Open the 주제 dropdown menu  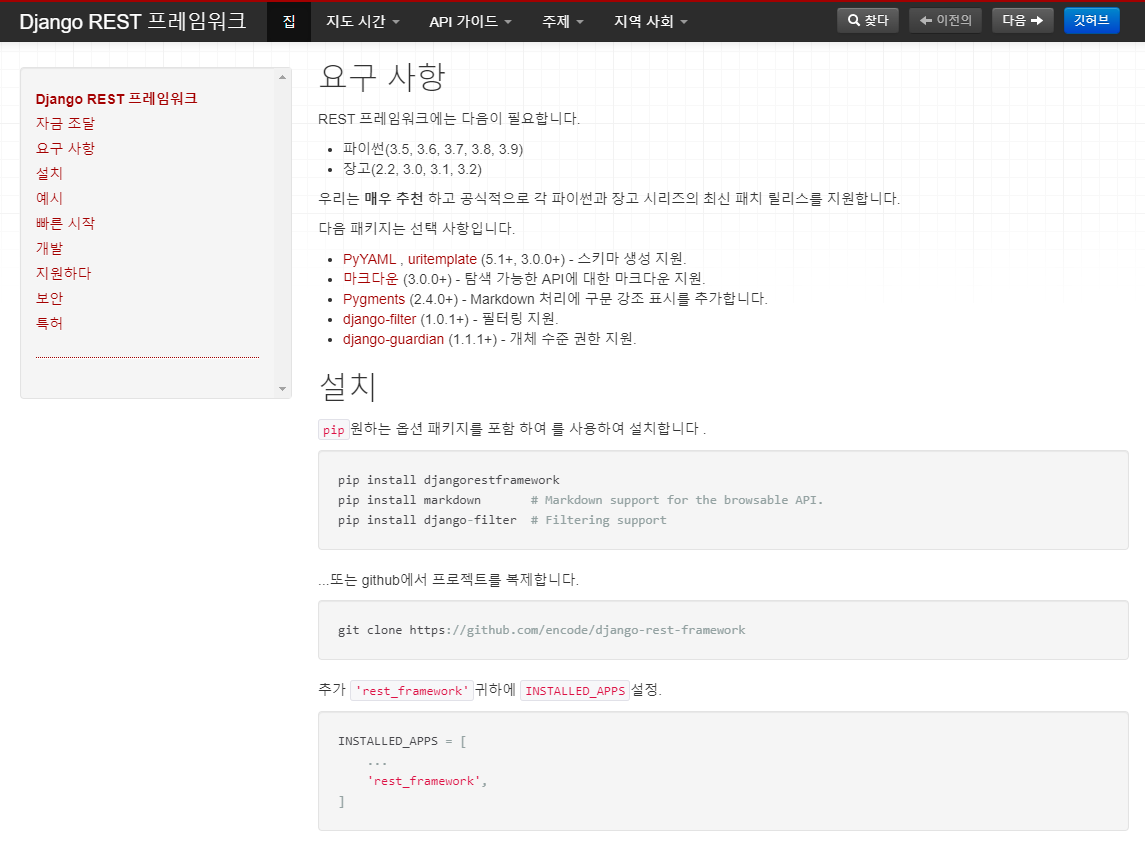click(562, 22)
